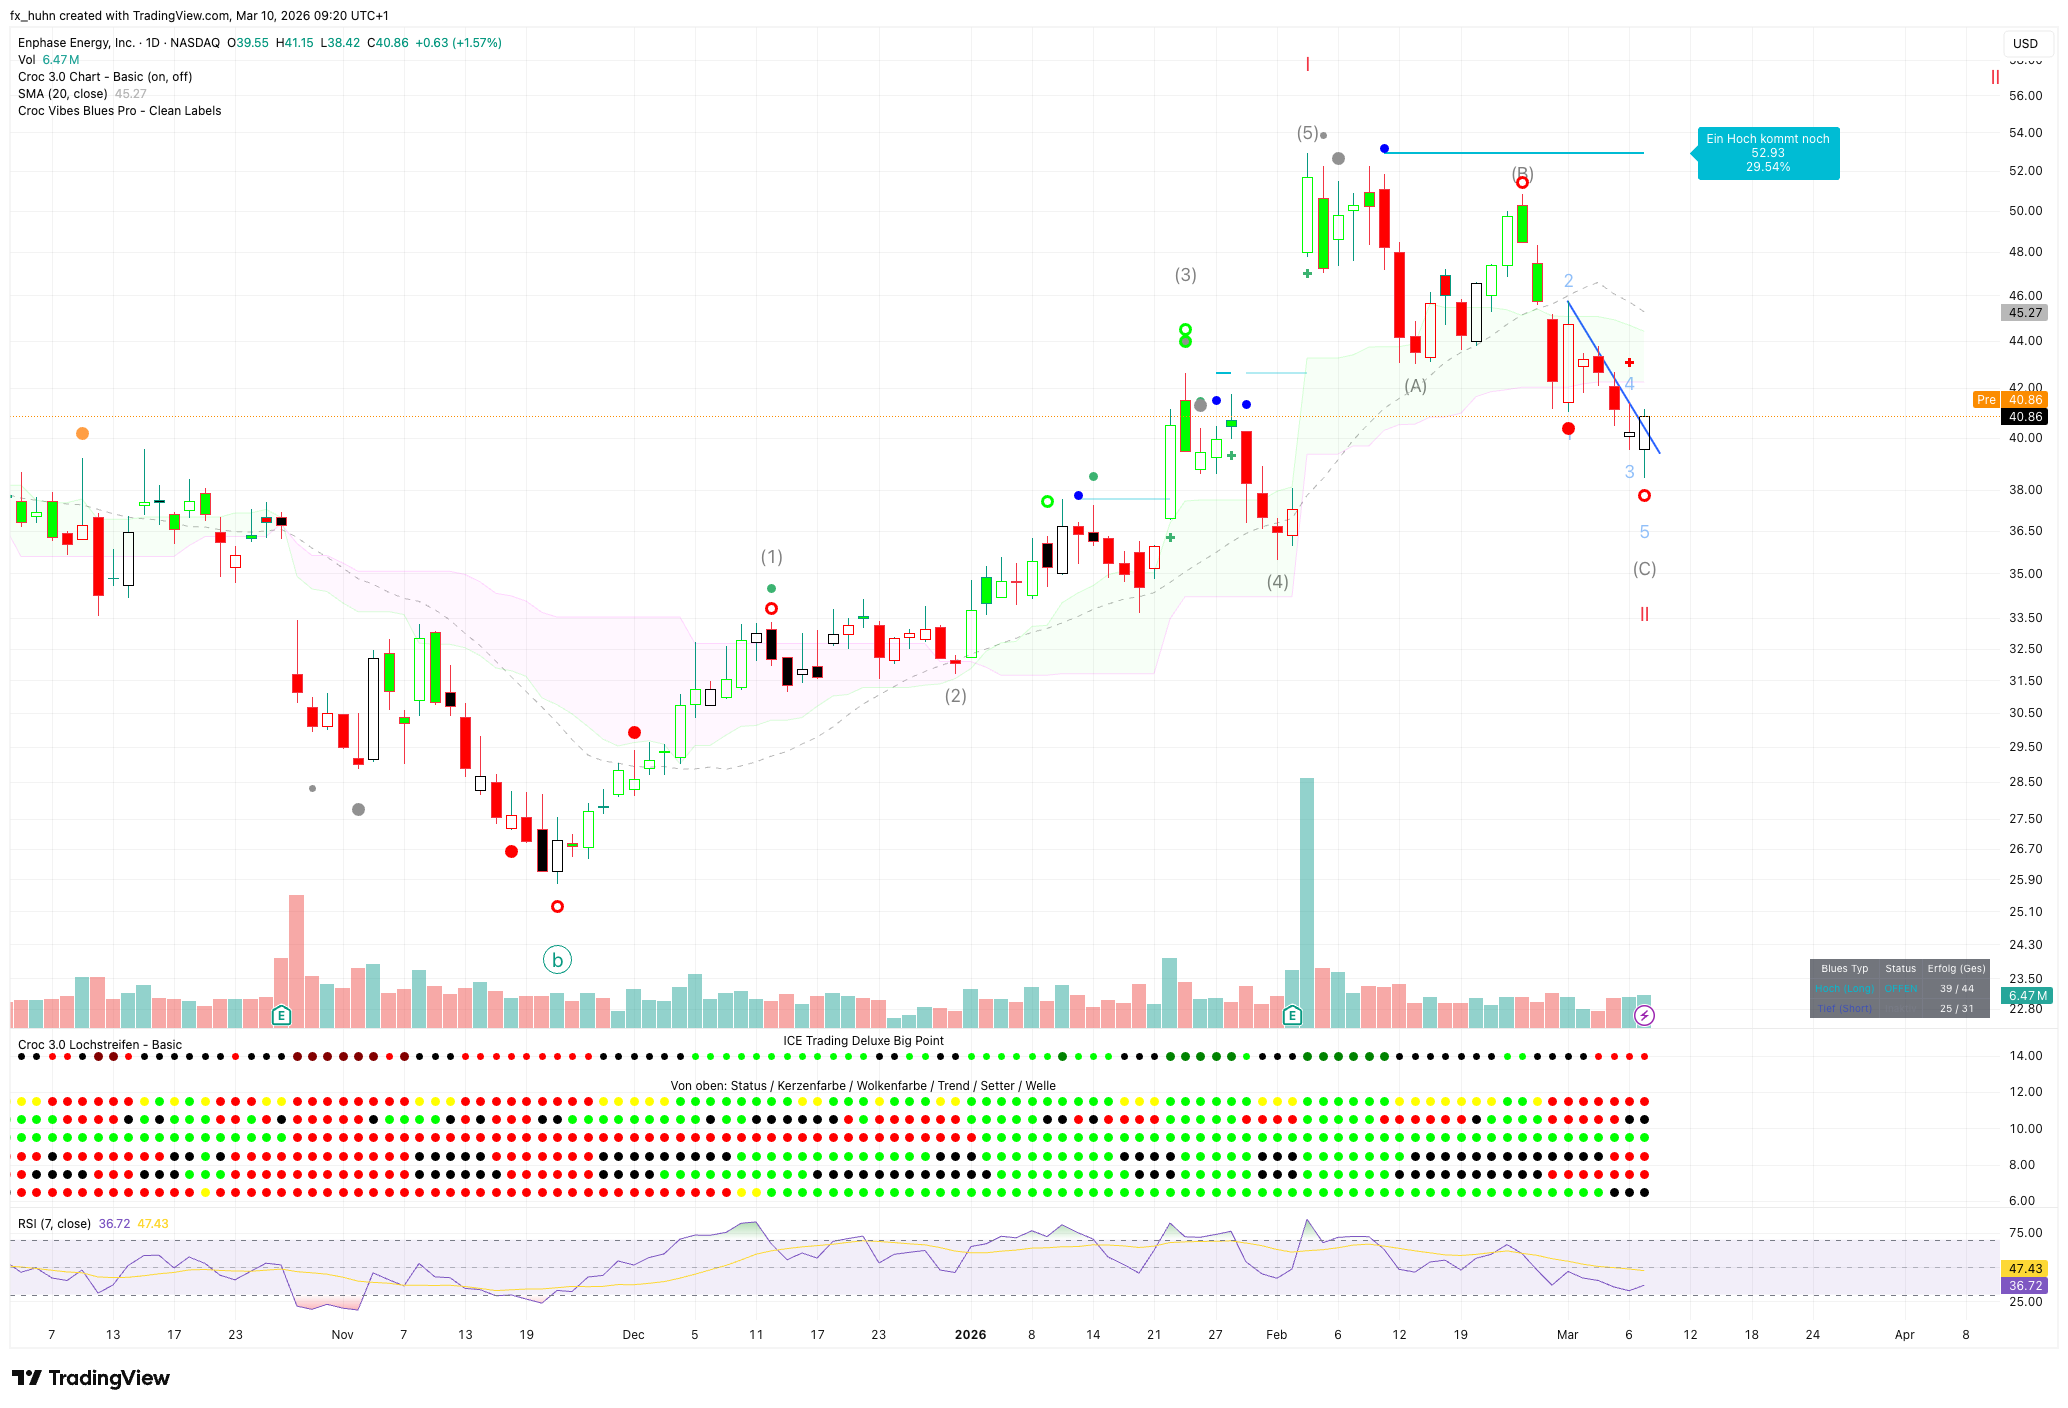Select the RSI (7, close) legend
The height and width of the screenshot is (1408, 2068).
point(54,1224)
